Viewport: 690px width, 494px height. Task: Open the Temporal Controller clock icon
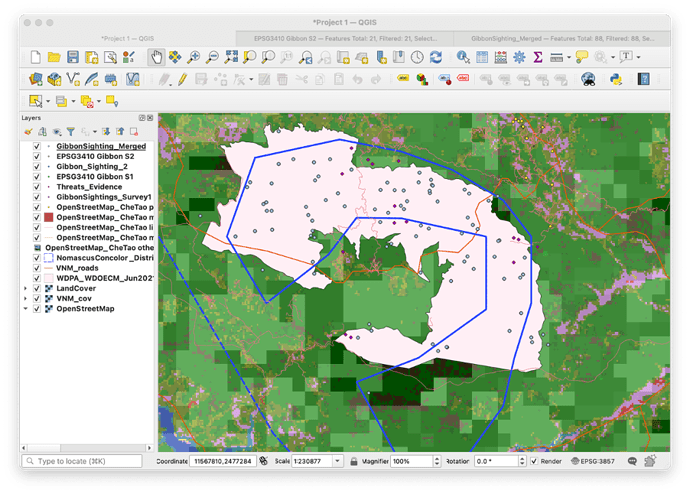coord(417,57)
